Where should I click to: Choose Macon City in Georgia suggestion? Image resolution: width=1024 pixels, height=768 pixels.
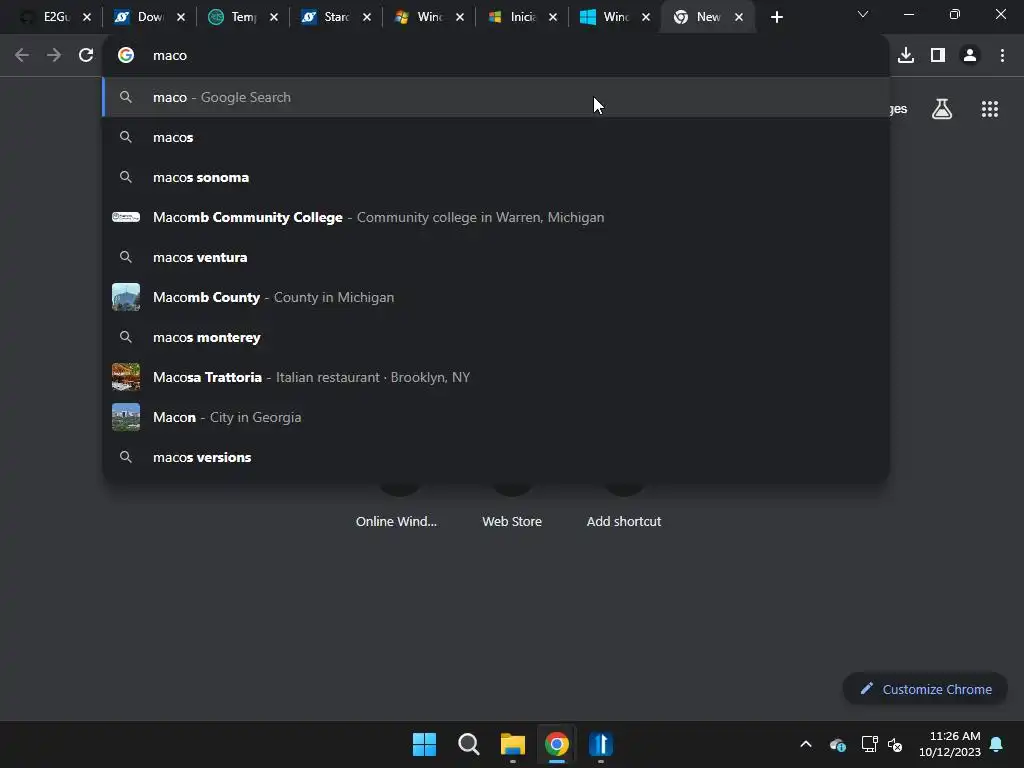coord(496,417)
